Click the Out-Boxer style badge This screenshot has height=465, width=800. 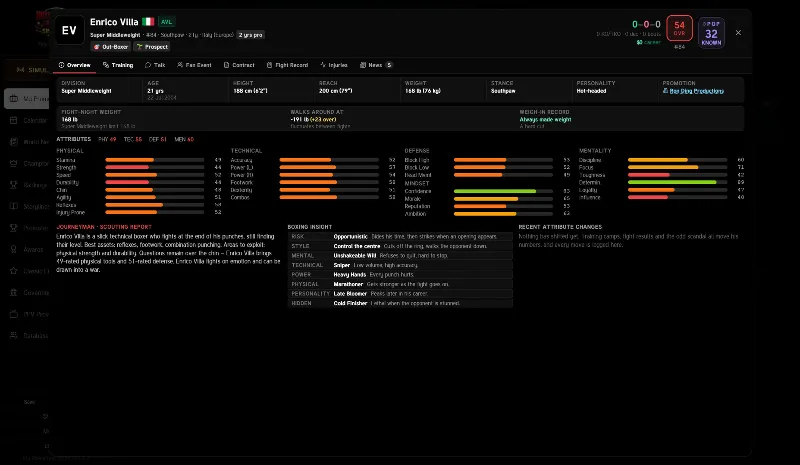click(x=111, y=46)
